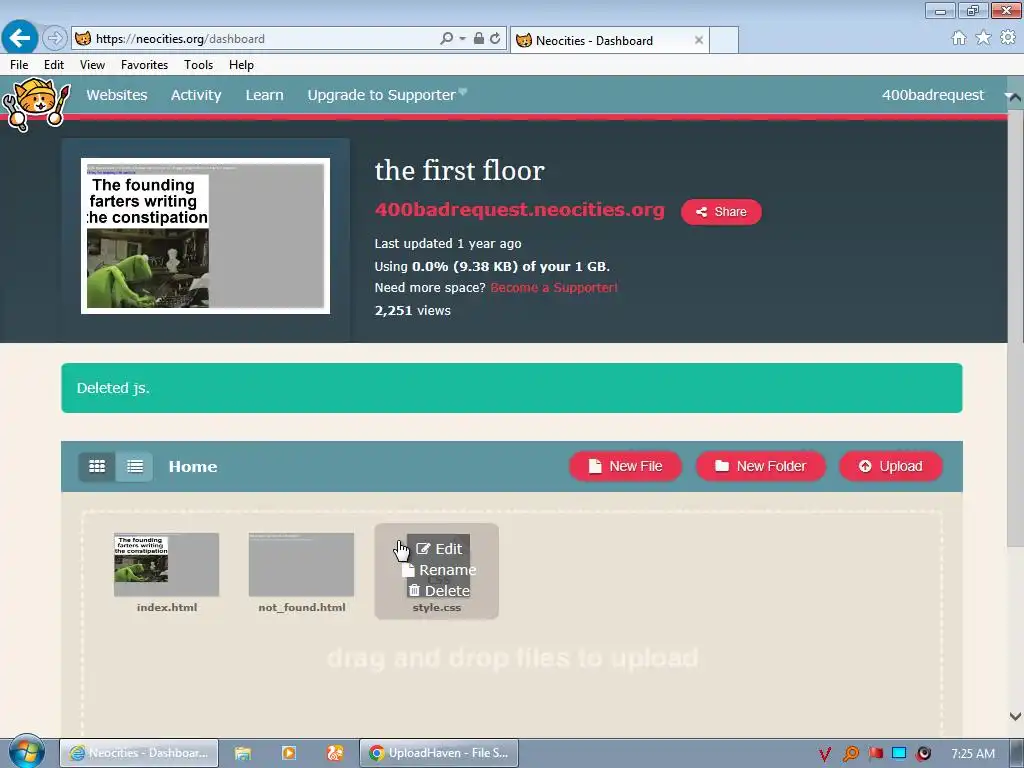
Task: Click the red V tray icon
Action: pyautogui.click(x=825, y=754)
